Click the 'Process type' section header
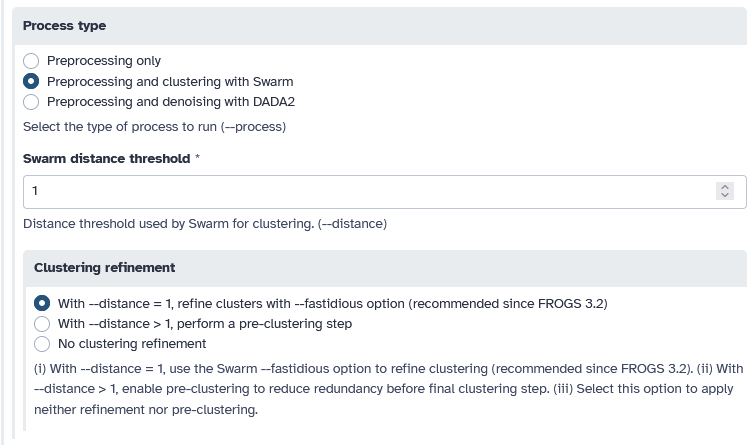Screen dimensions: 751x445 (x=65, y=25)
